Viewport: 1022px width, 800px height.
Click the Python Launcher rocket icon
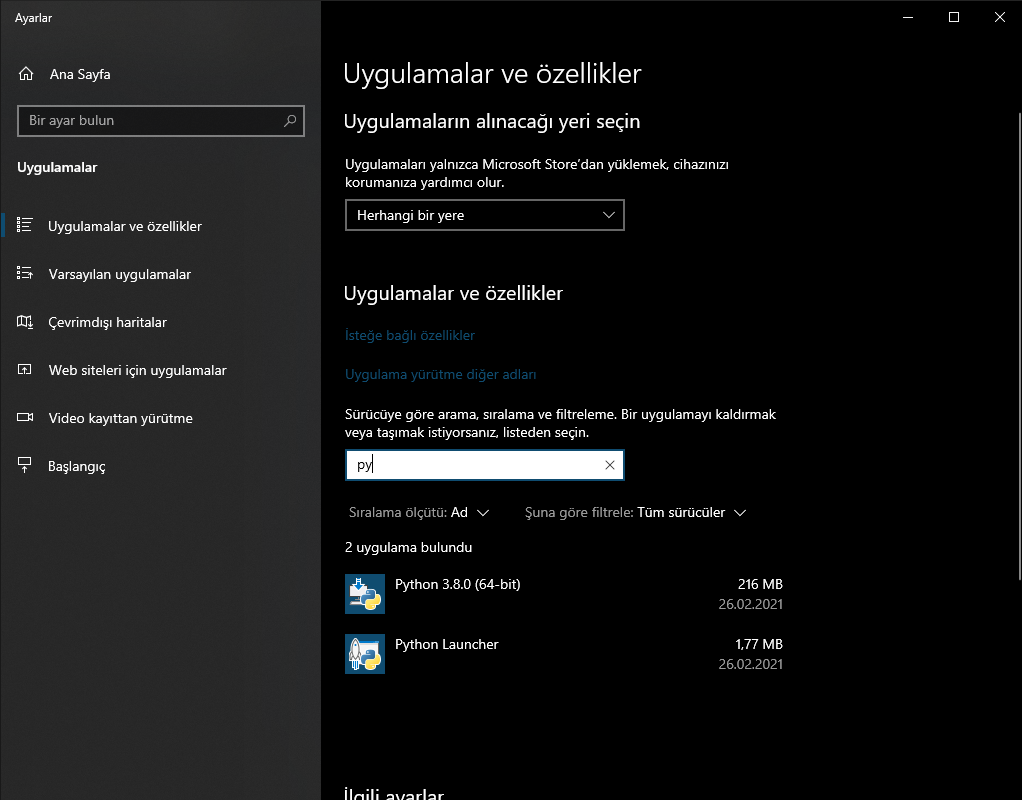click(365, 654)
